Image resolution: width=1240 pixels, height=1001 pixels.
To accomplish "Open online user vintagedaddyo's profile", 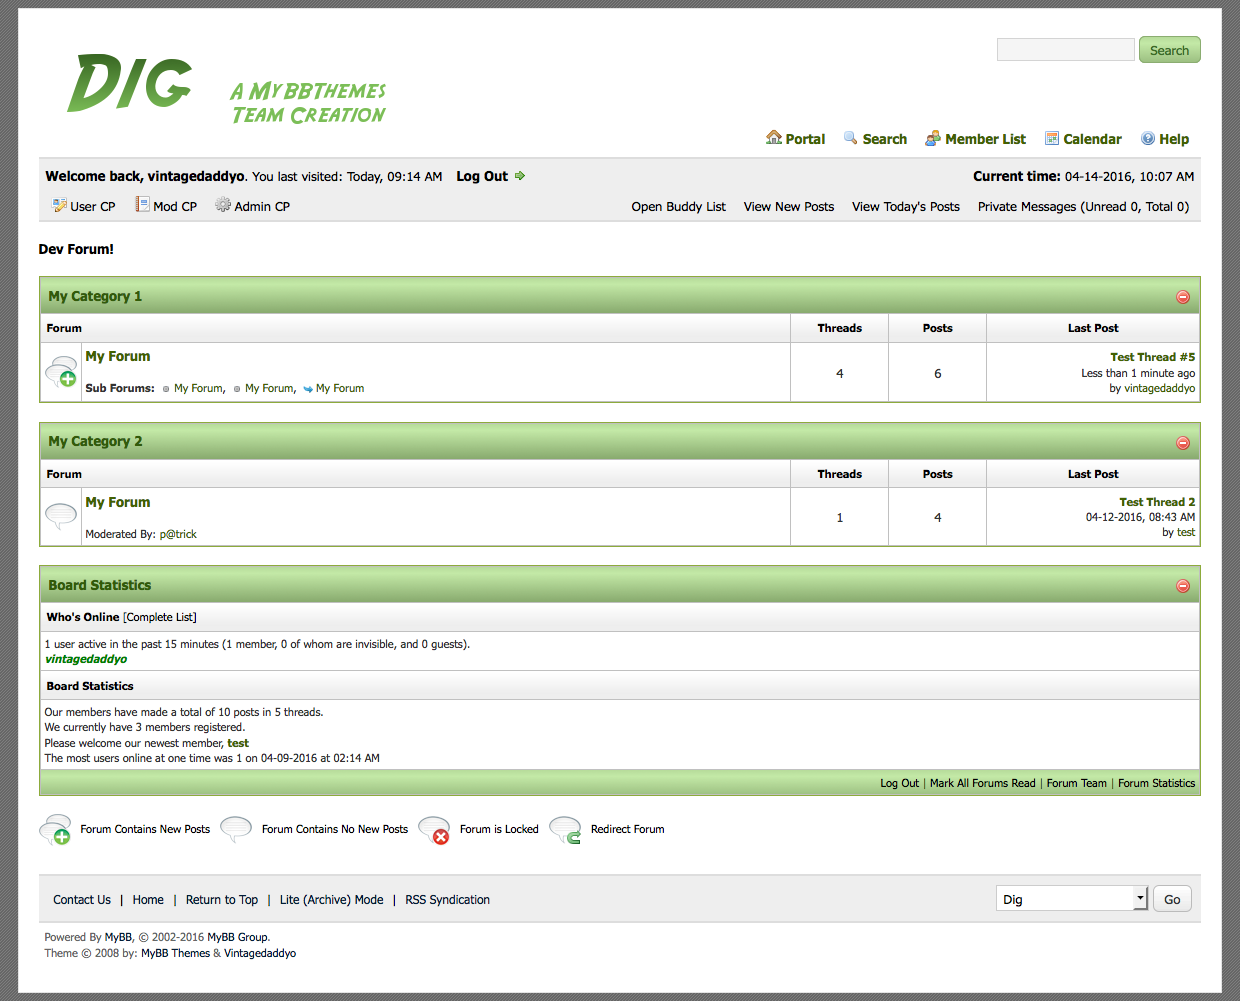I will (86, 659).
